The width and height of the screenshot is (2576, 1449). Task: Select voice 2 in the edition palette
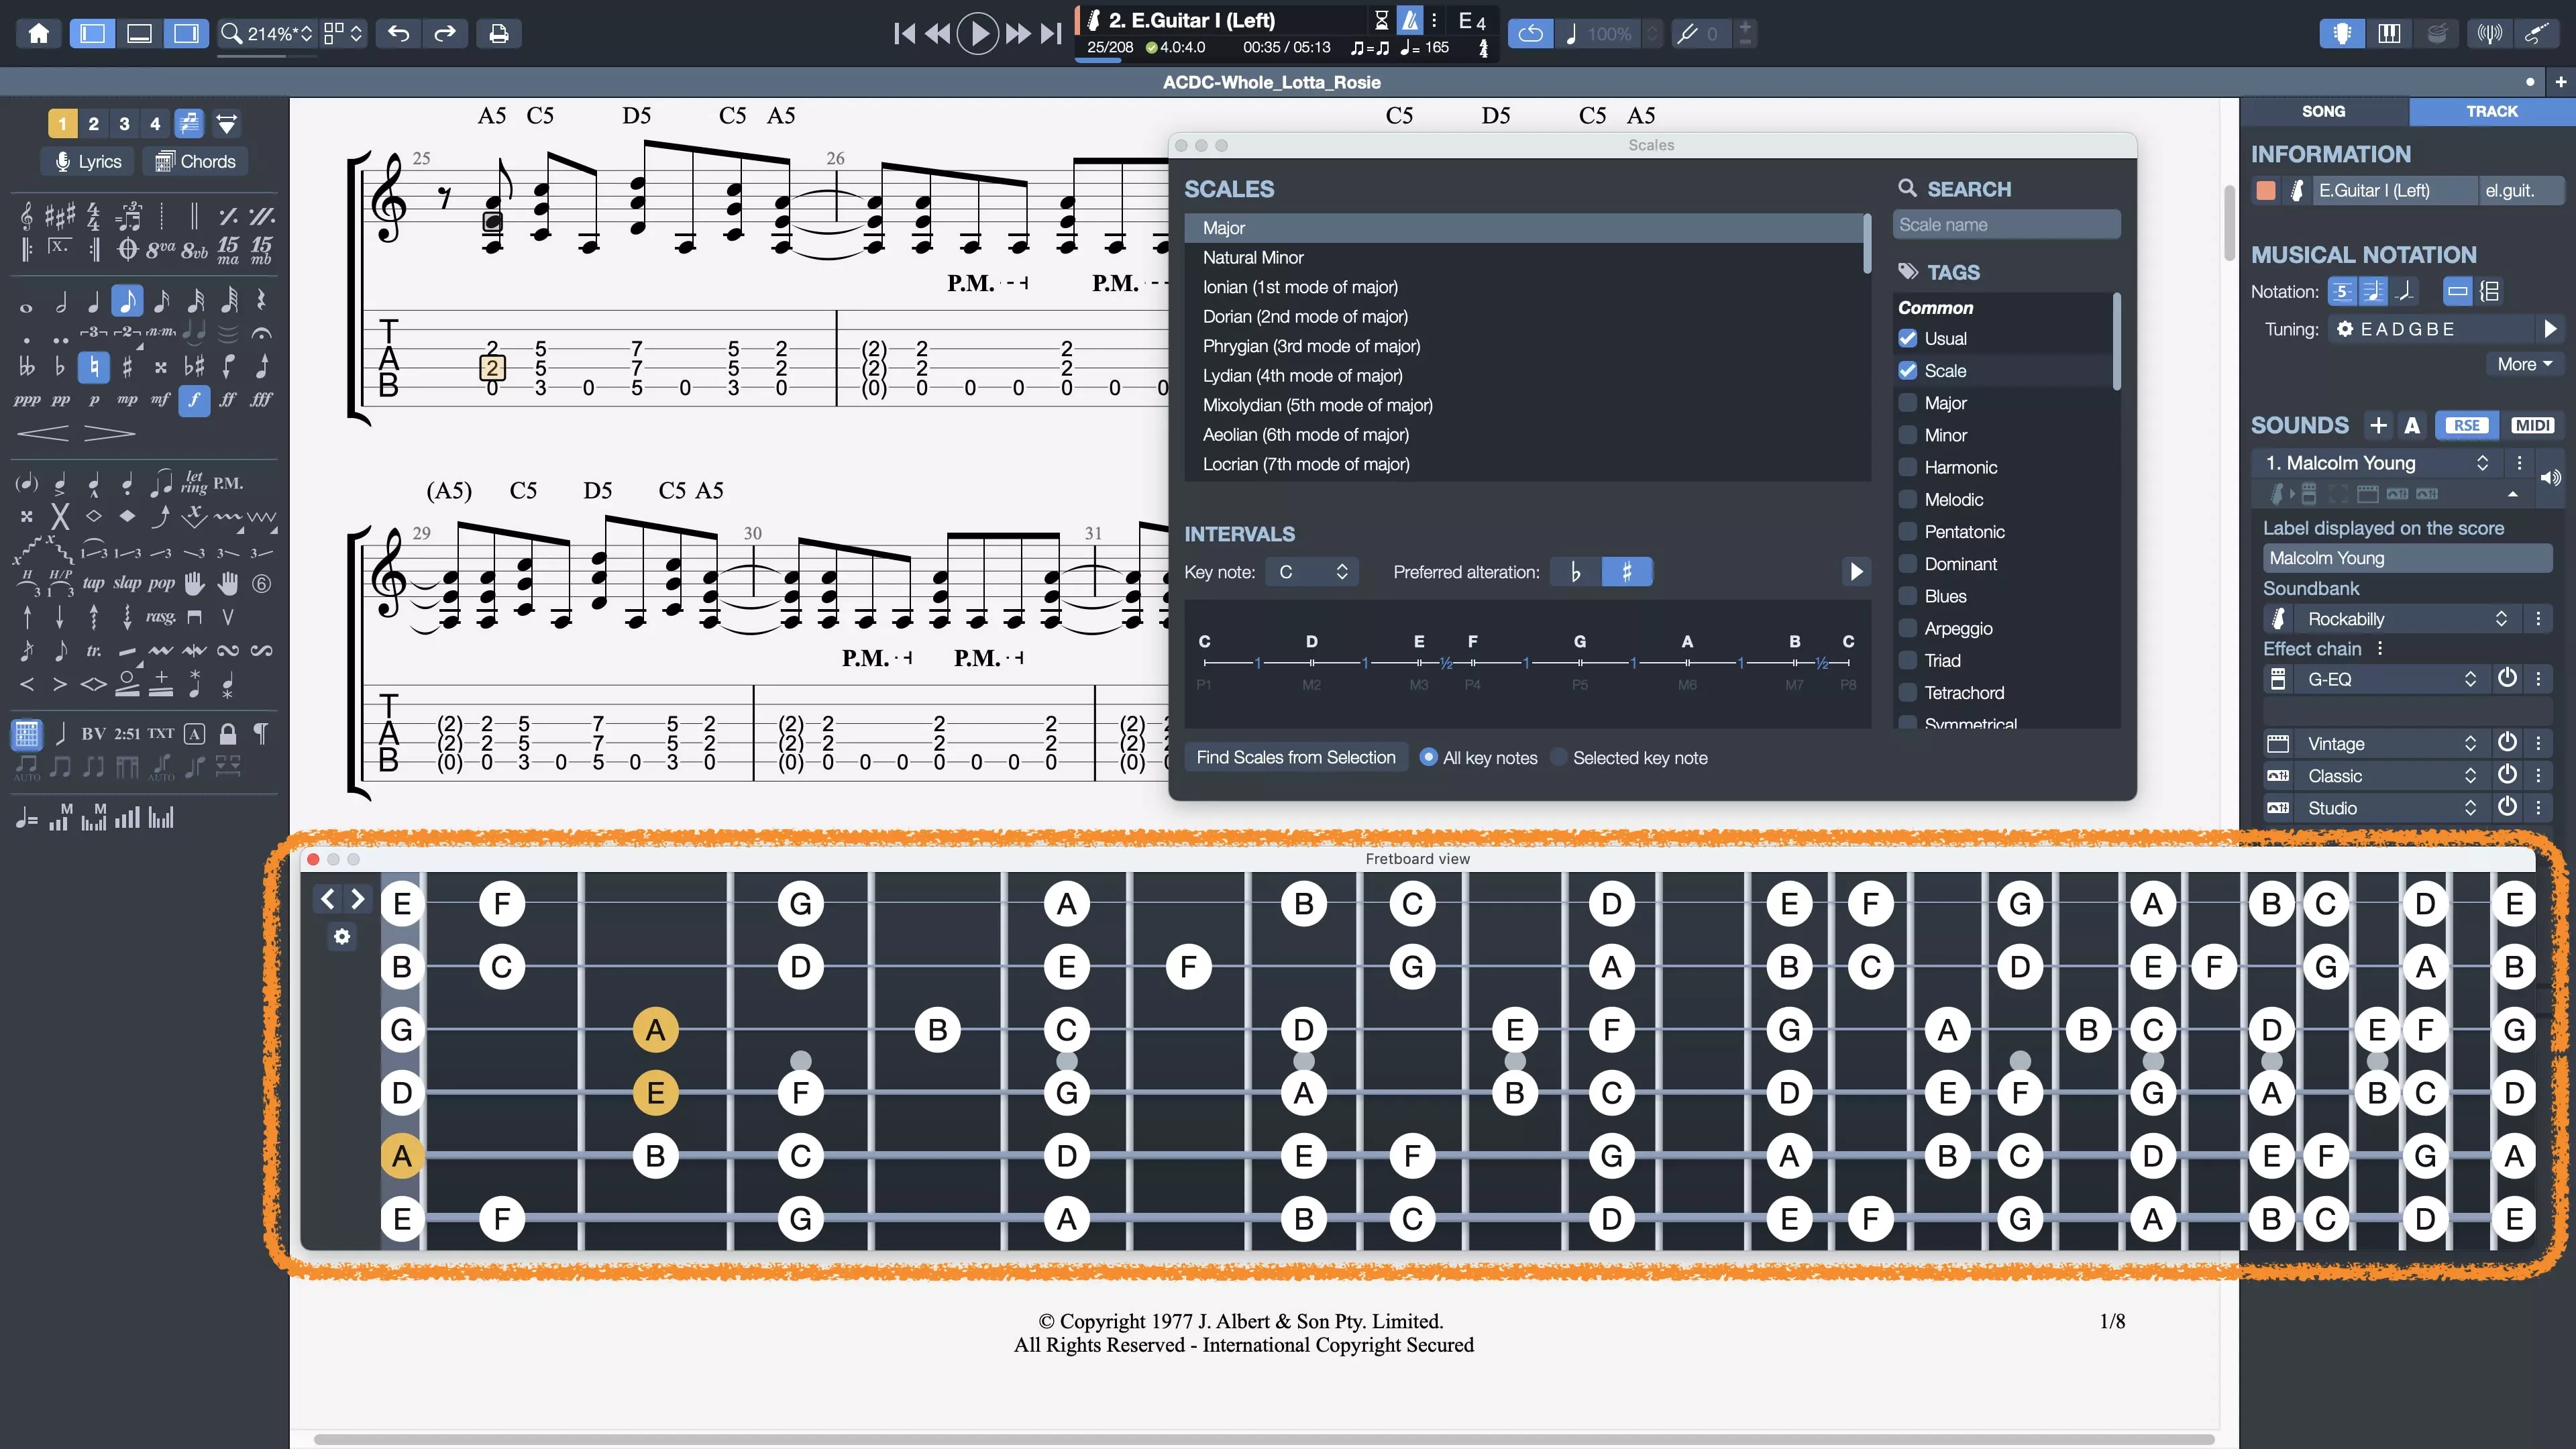pos(93,123)
